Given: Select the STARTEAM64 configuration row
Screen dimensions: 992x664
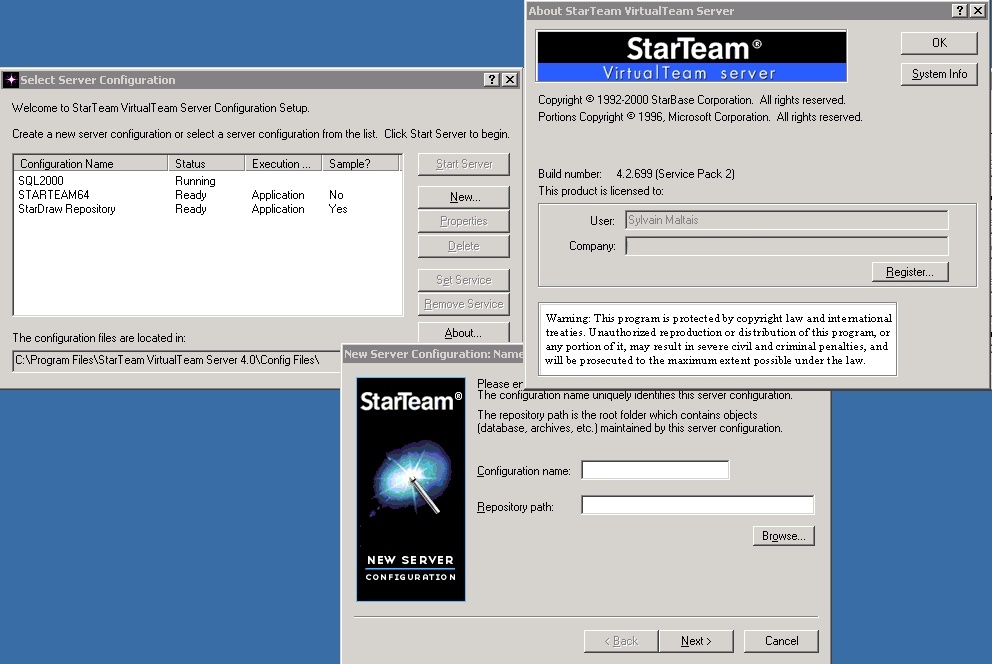Looking at the screenshot, I should point(208,195).
